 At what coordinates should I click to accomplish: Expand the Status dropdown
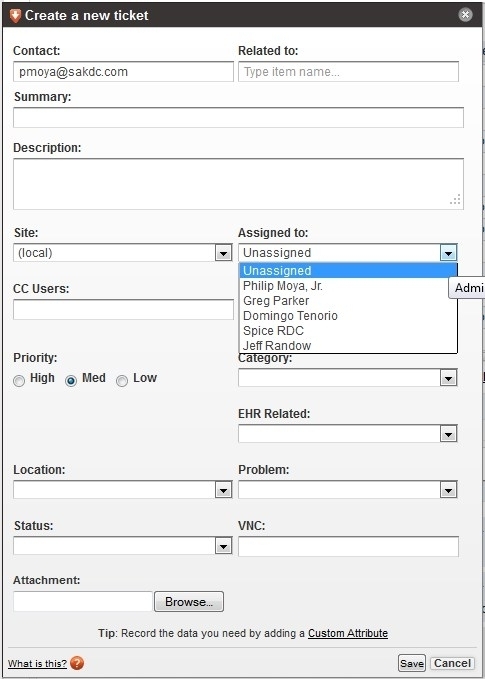pos(223,546)
